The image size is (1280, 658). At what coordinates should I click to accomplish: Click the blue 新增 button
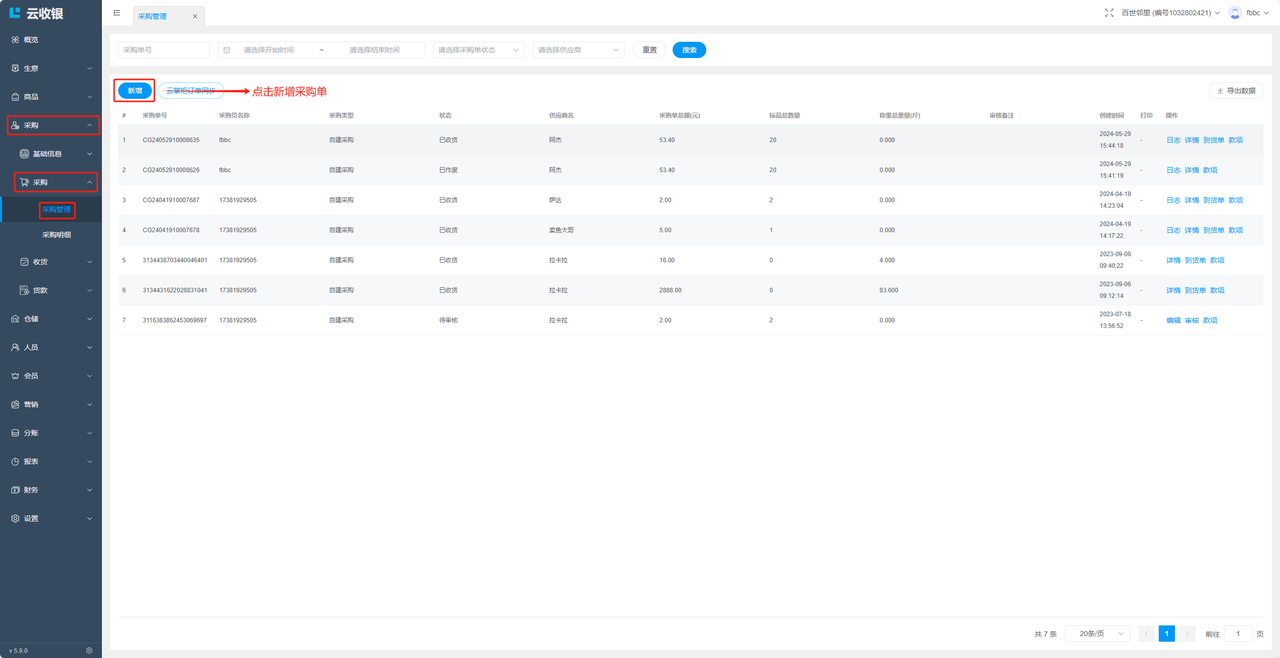[x=135, y=91]
